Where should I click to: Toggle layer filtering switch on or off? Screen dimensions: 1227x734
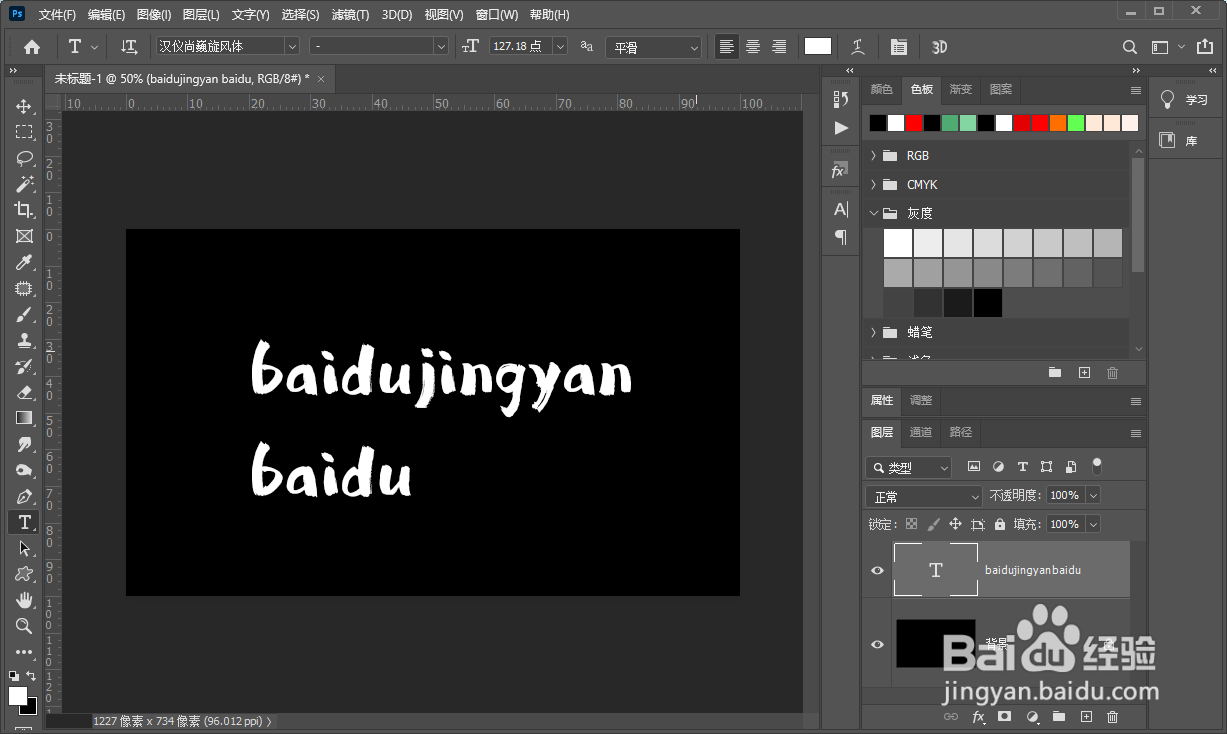pos(1097,466)
